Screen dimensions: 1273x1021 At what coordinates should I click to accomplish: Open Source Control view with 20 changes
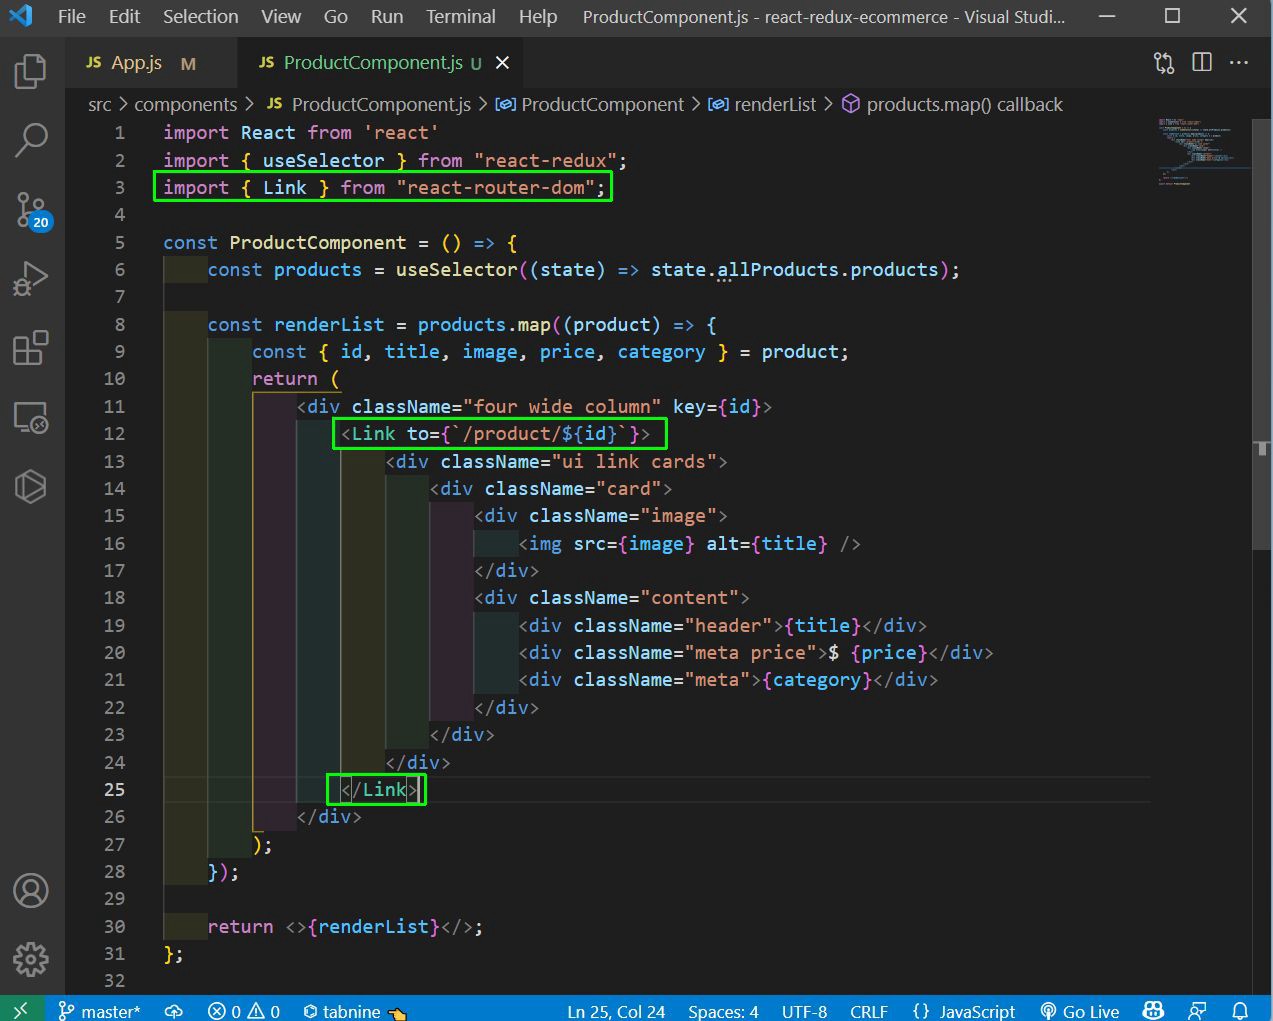click(31, 211)
